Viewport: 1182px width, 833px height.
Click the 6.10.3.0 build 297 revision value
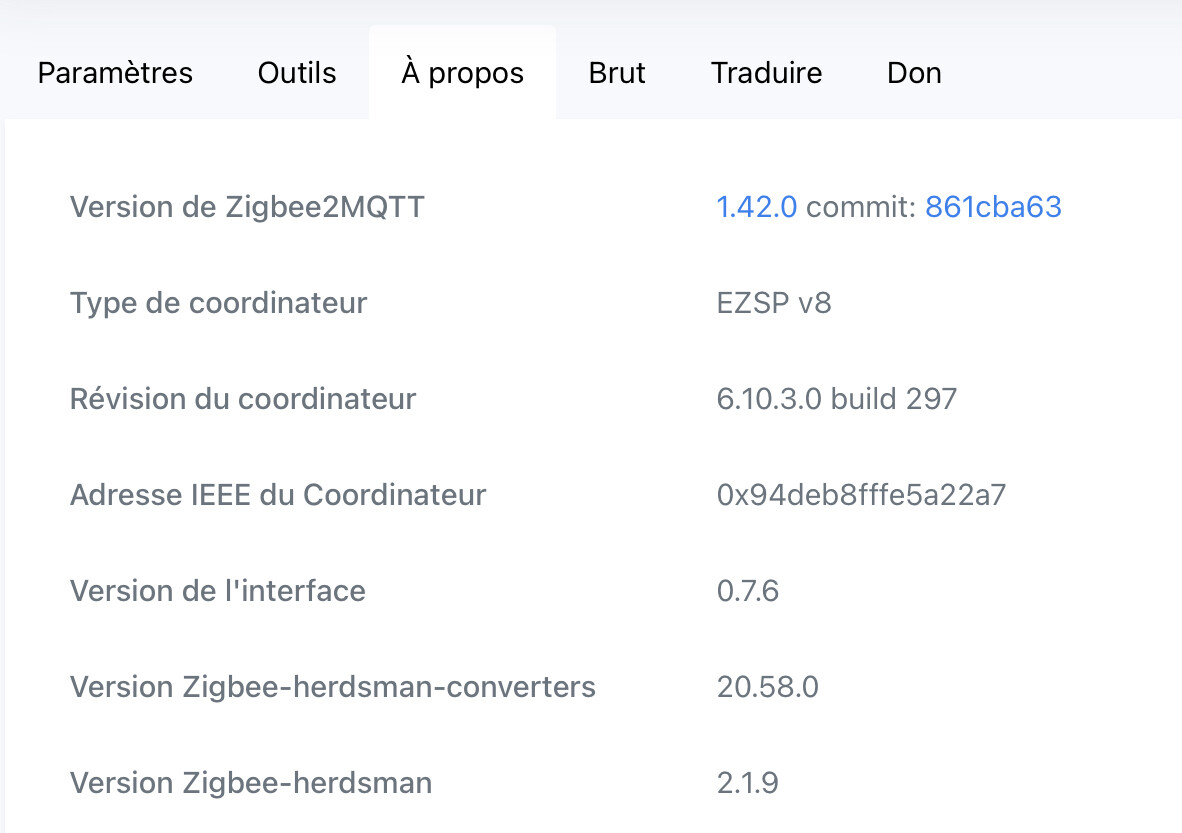tap(837, 399)
